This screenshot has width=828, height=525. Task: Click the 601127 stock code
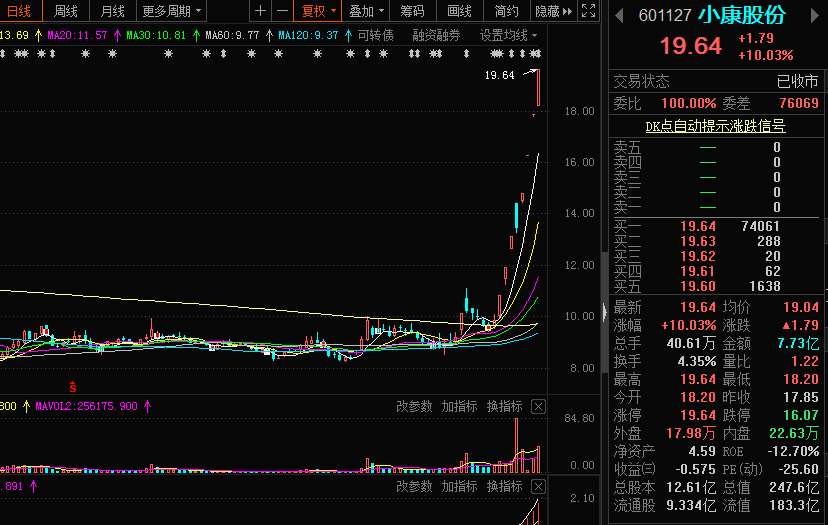[x=665, y=16]
